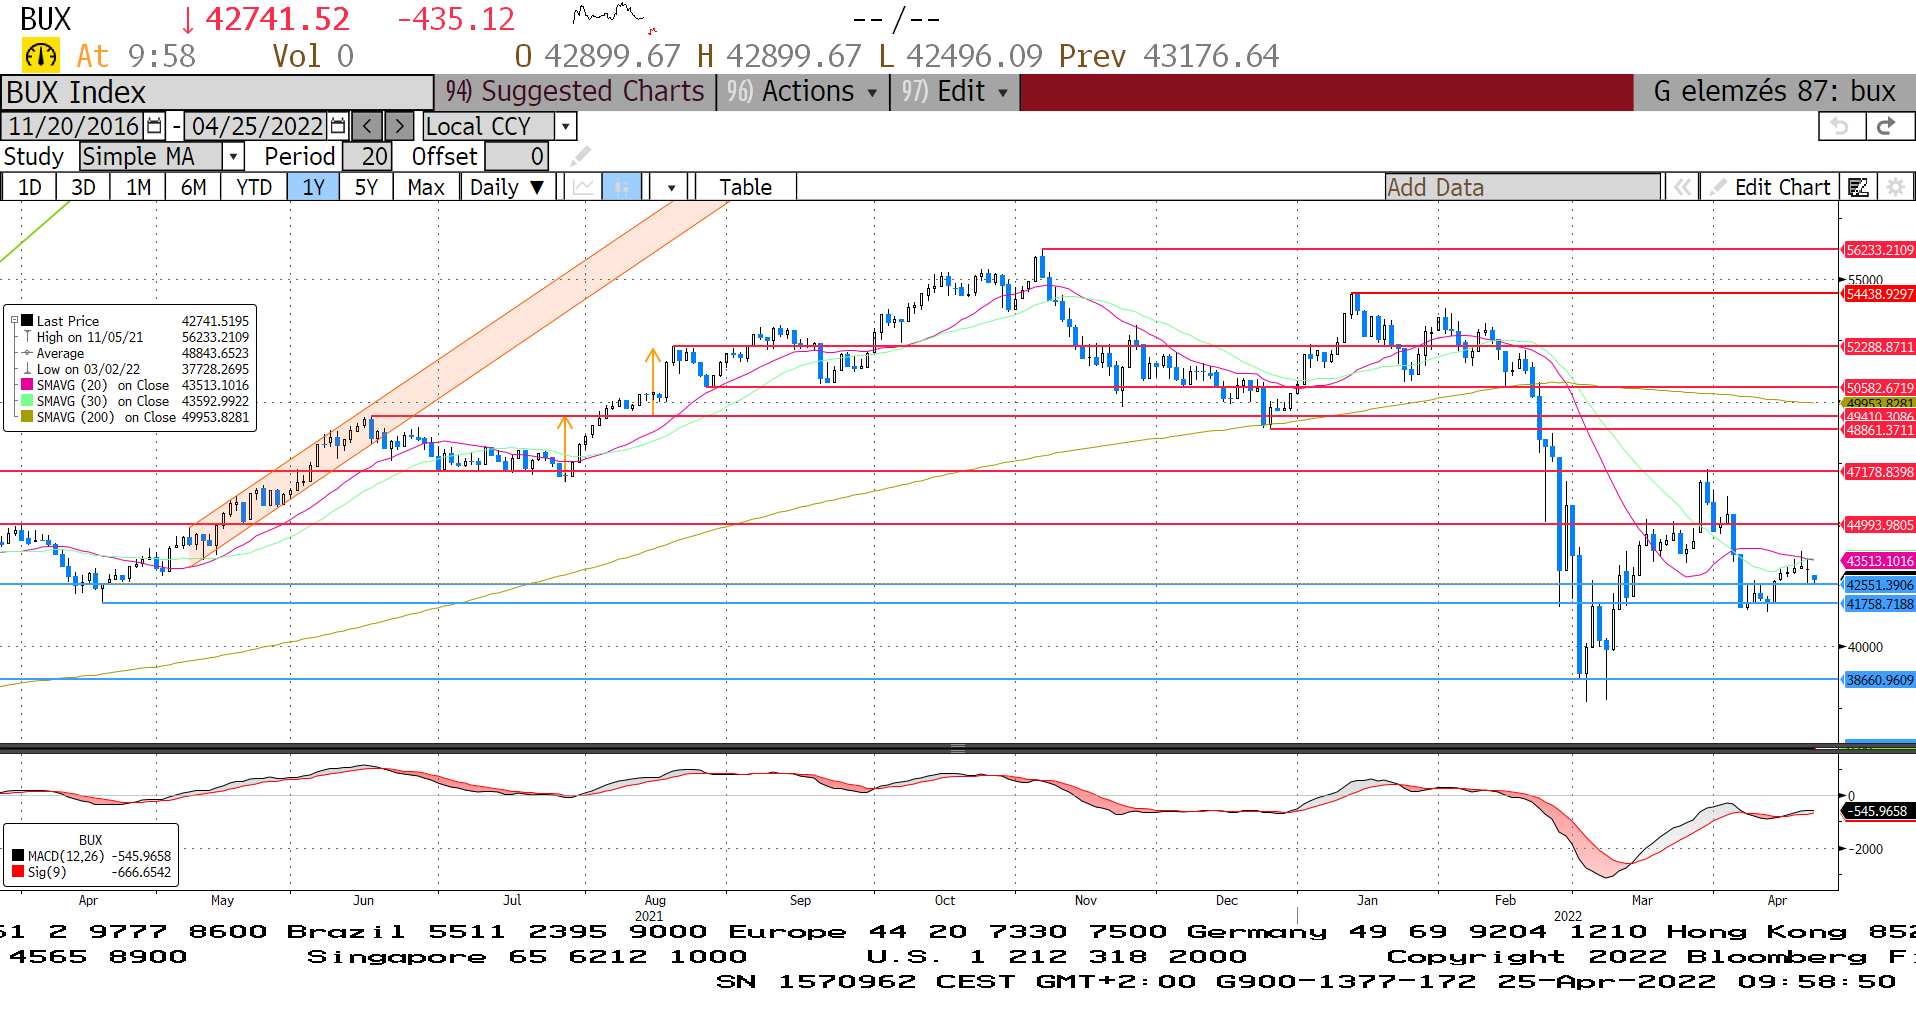
Task: Click the blue 38660.9609 level label
Action: point(1879,680)
